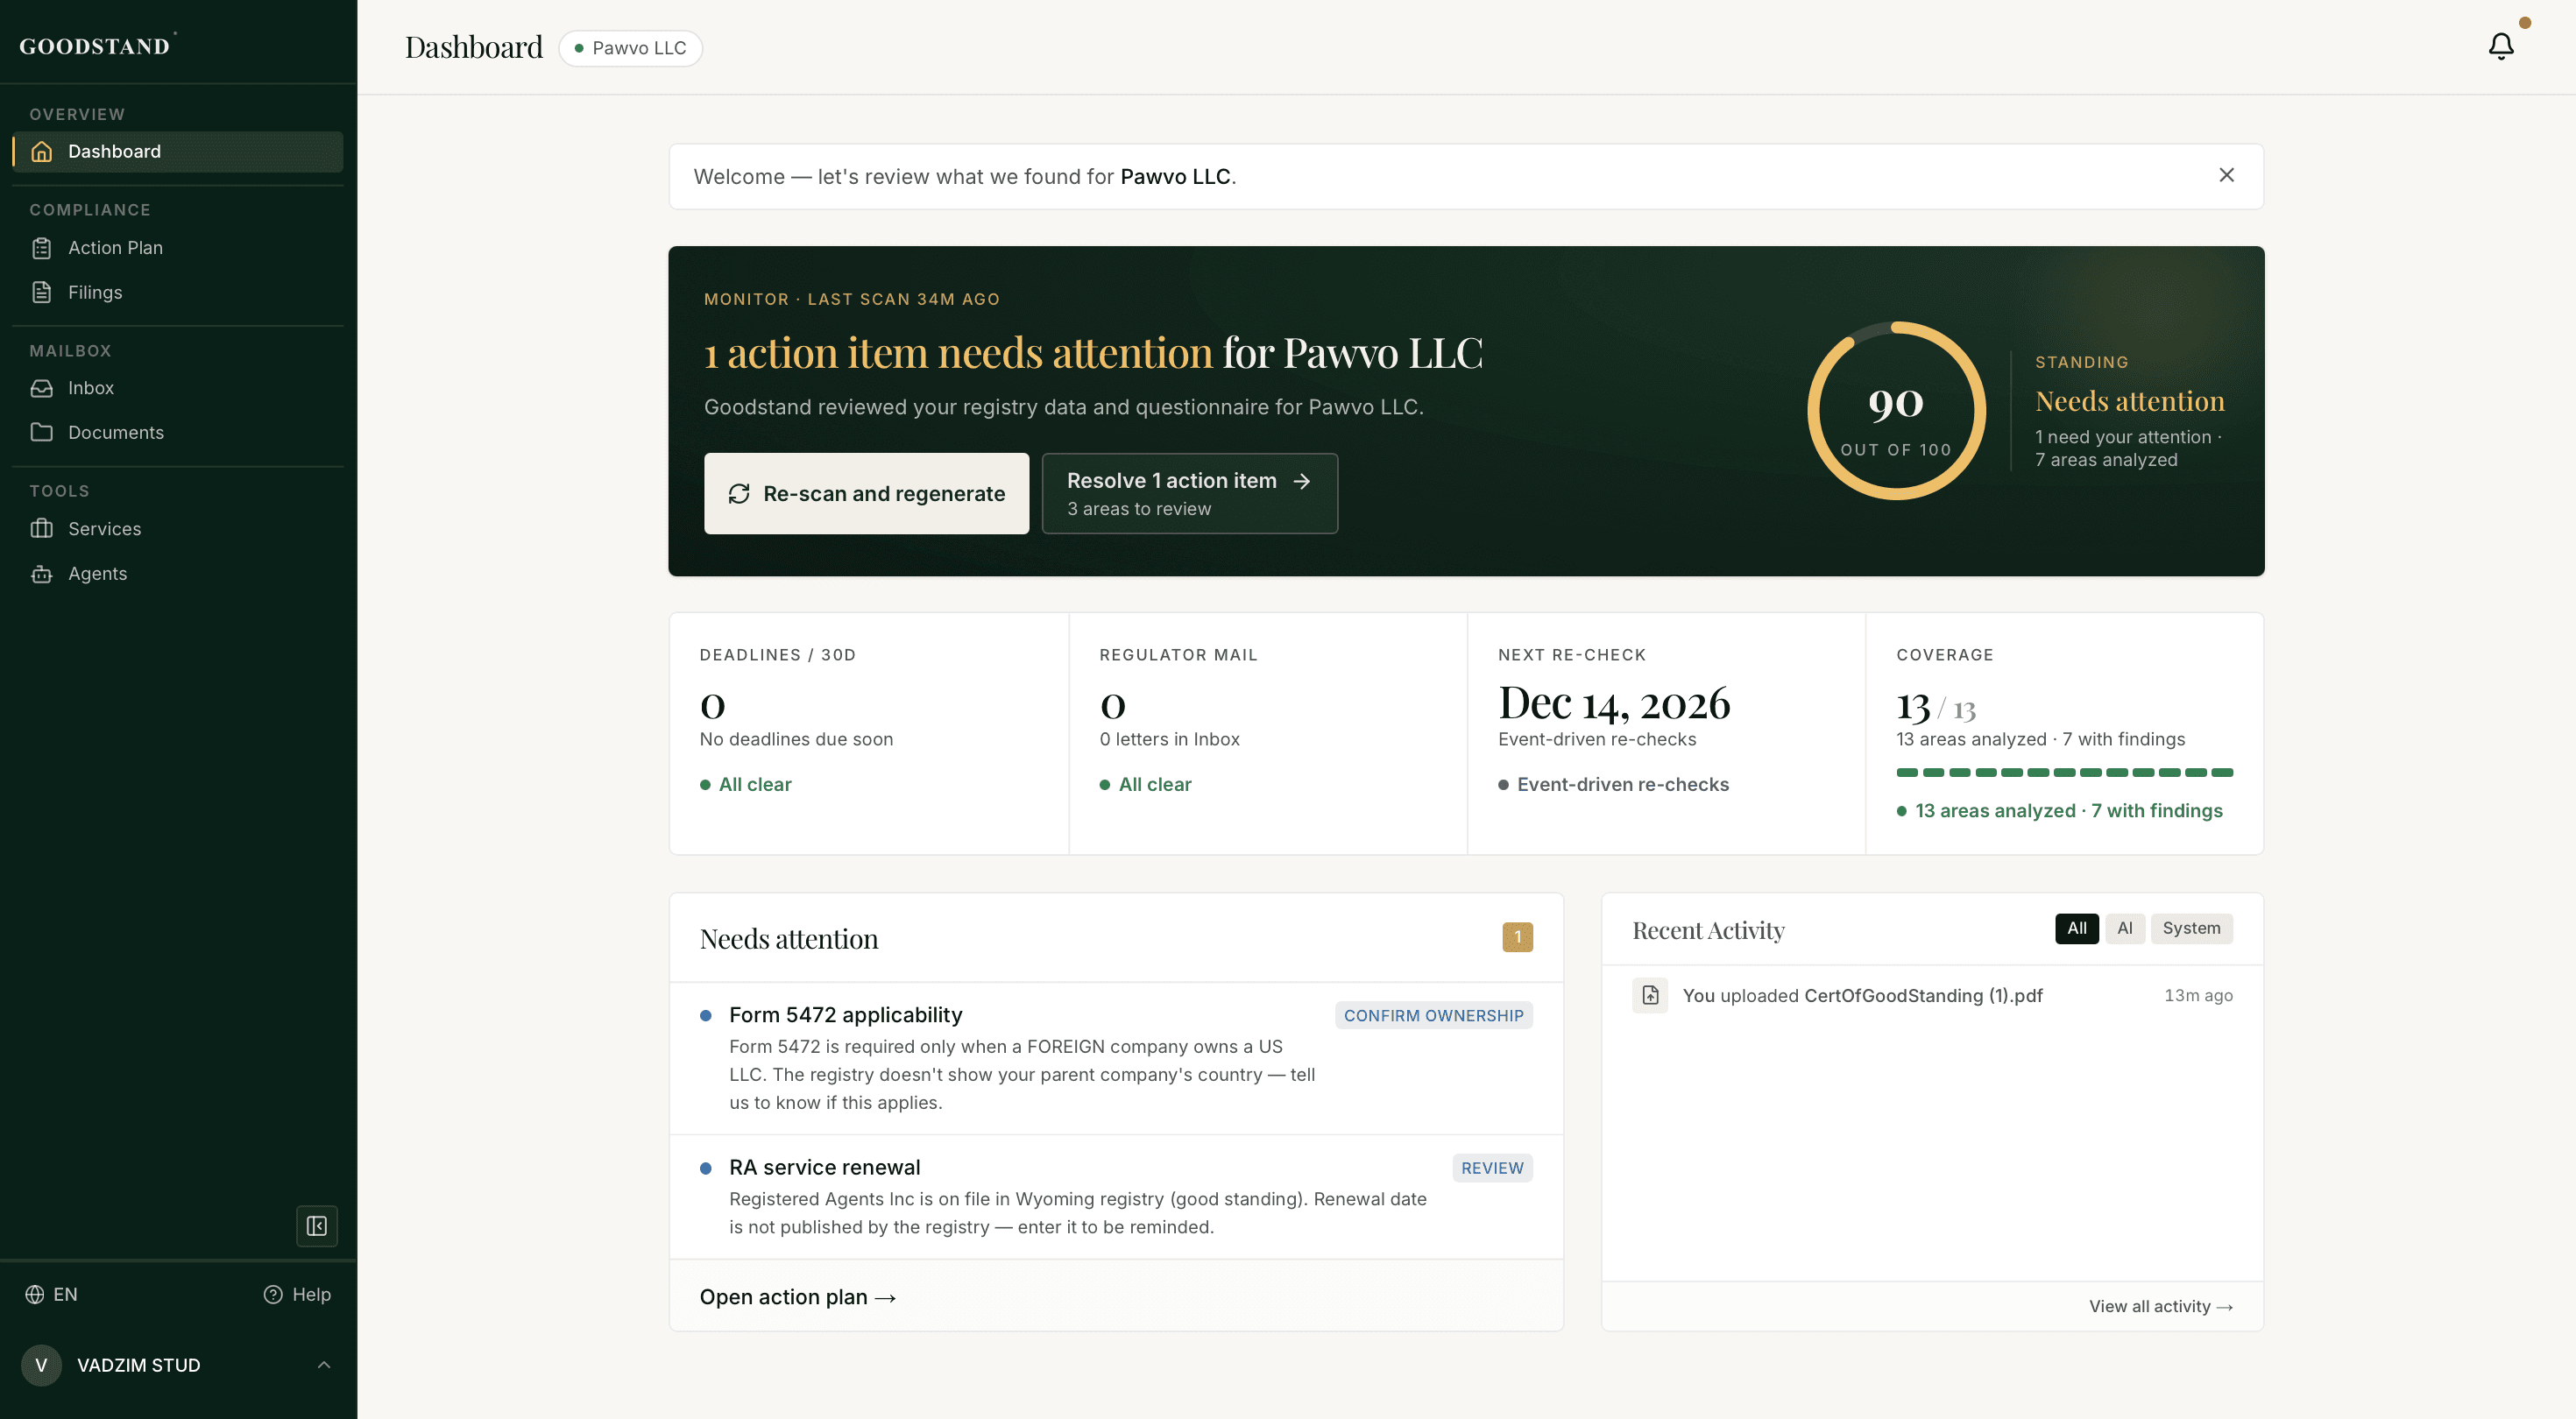Open Documents in sidebar

178,432
